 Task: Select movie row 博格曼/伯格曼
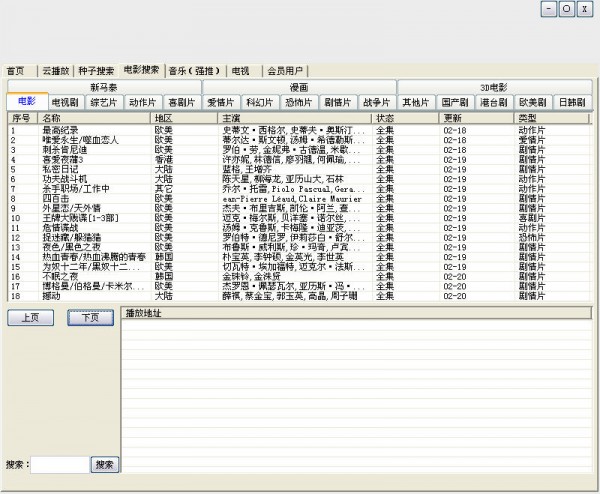(x=298, y=287)
